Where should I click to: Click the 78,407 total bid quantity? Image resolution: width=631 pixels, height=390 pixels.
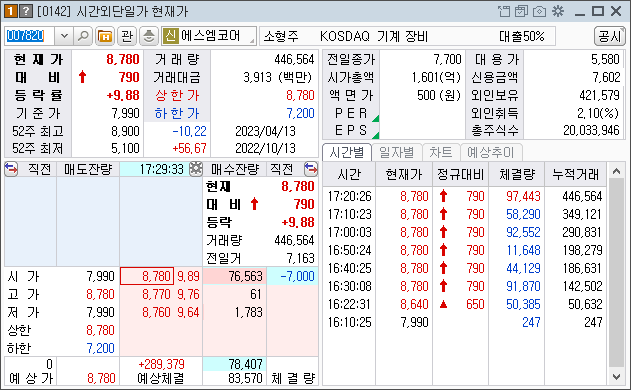point(234,364)
